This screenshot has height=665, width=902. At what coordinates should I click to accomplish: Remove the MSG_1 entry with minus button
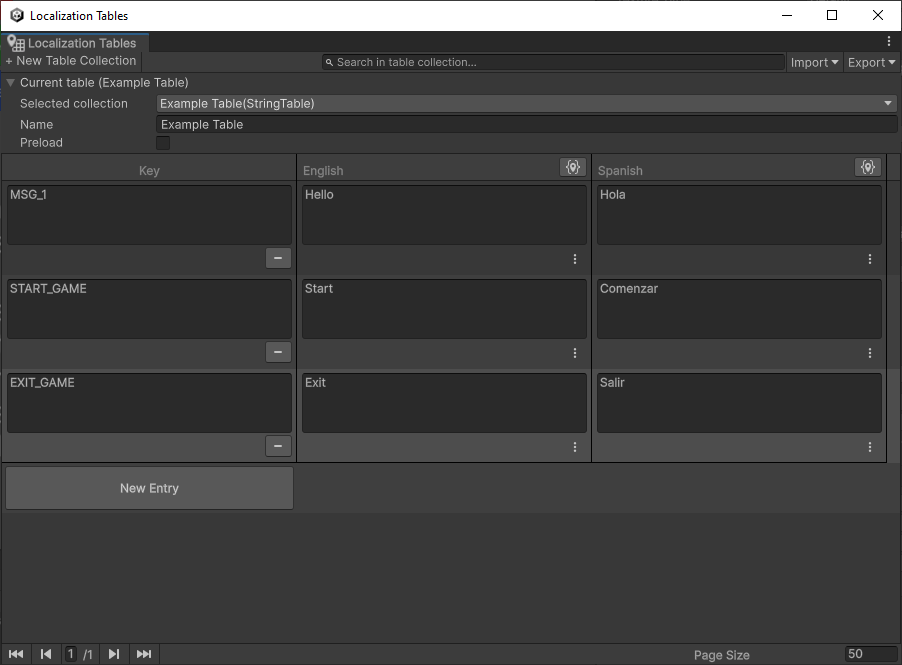tap(278, 259)
